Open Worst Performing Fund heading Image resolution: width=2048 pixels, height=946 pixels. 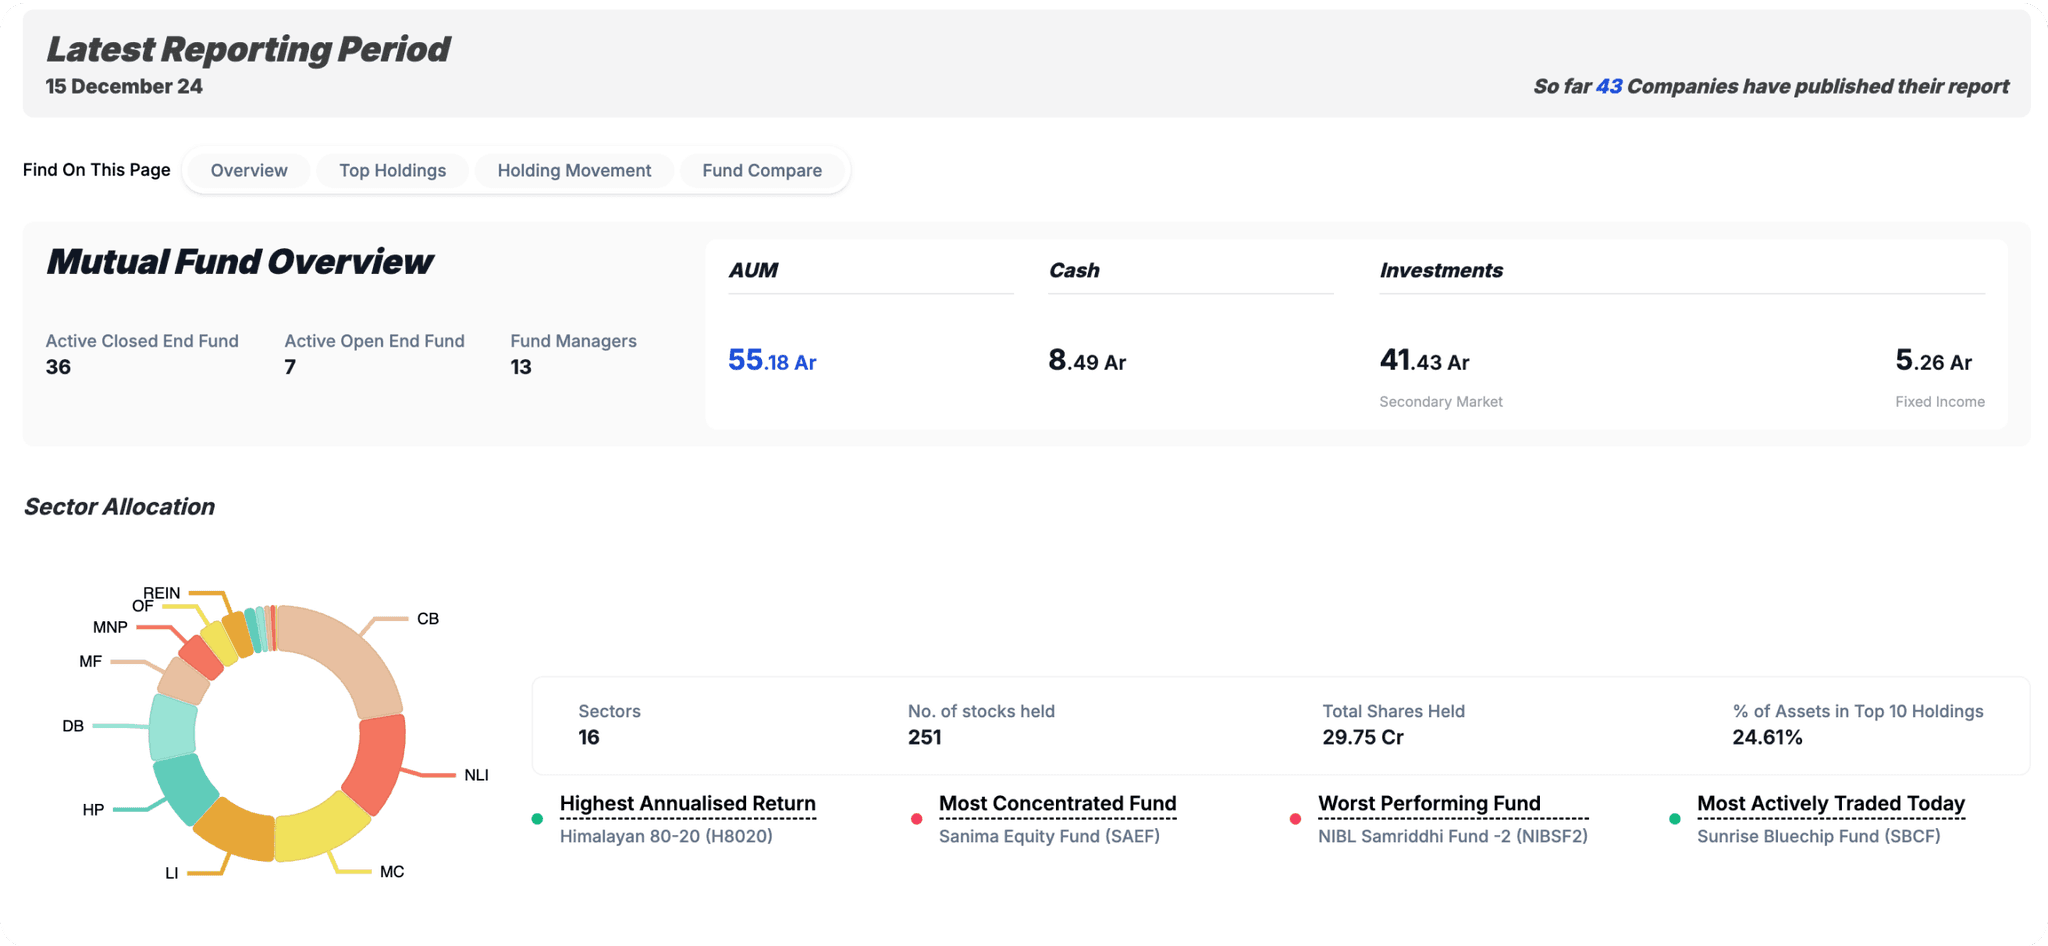[1429, 804]
